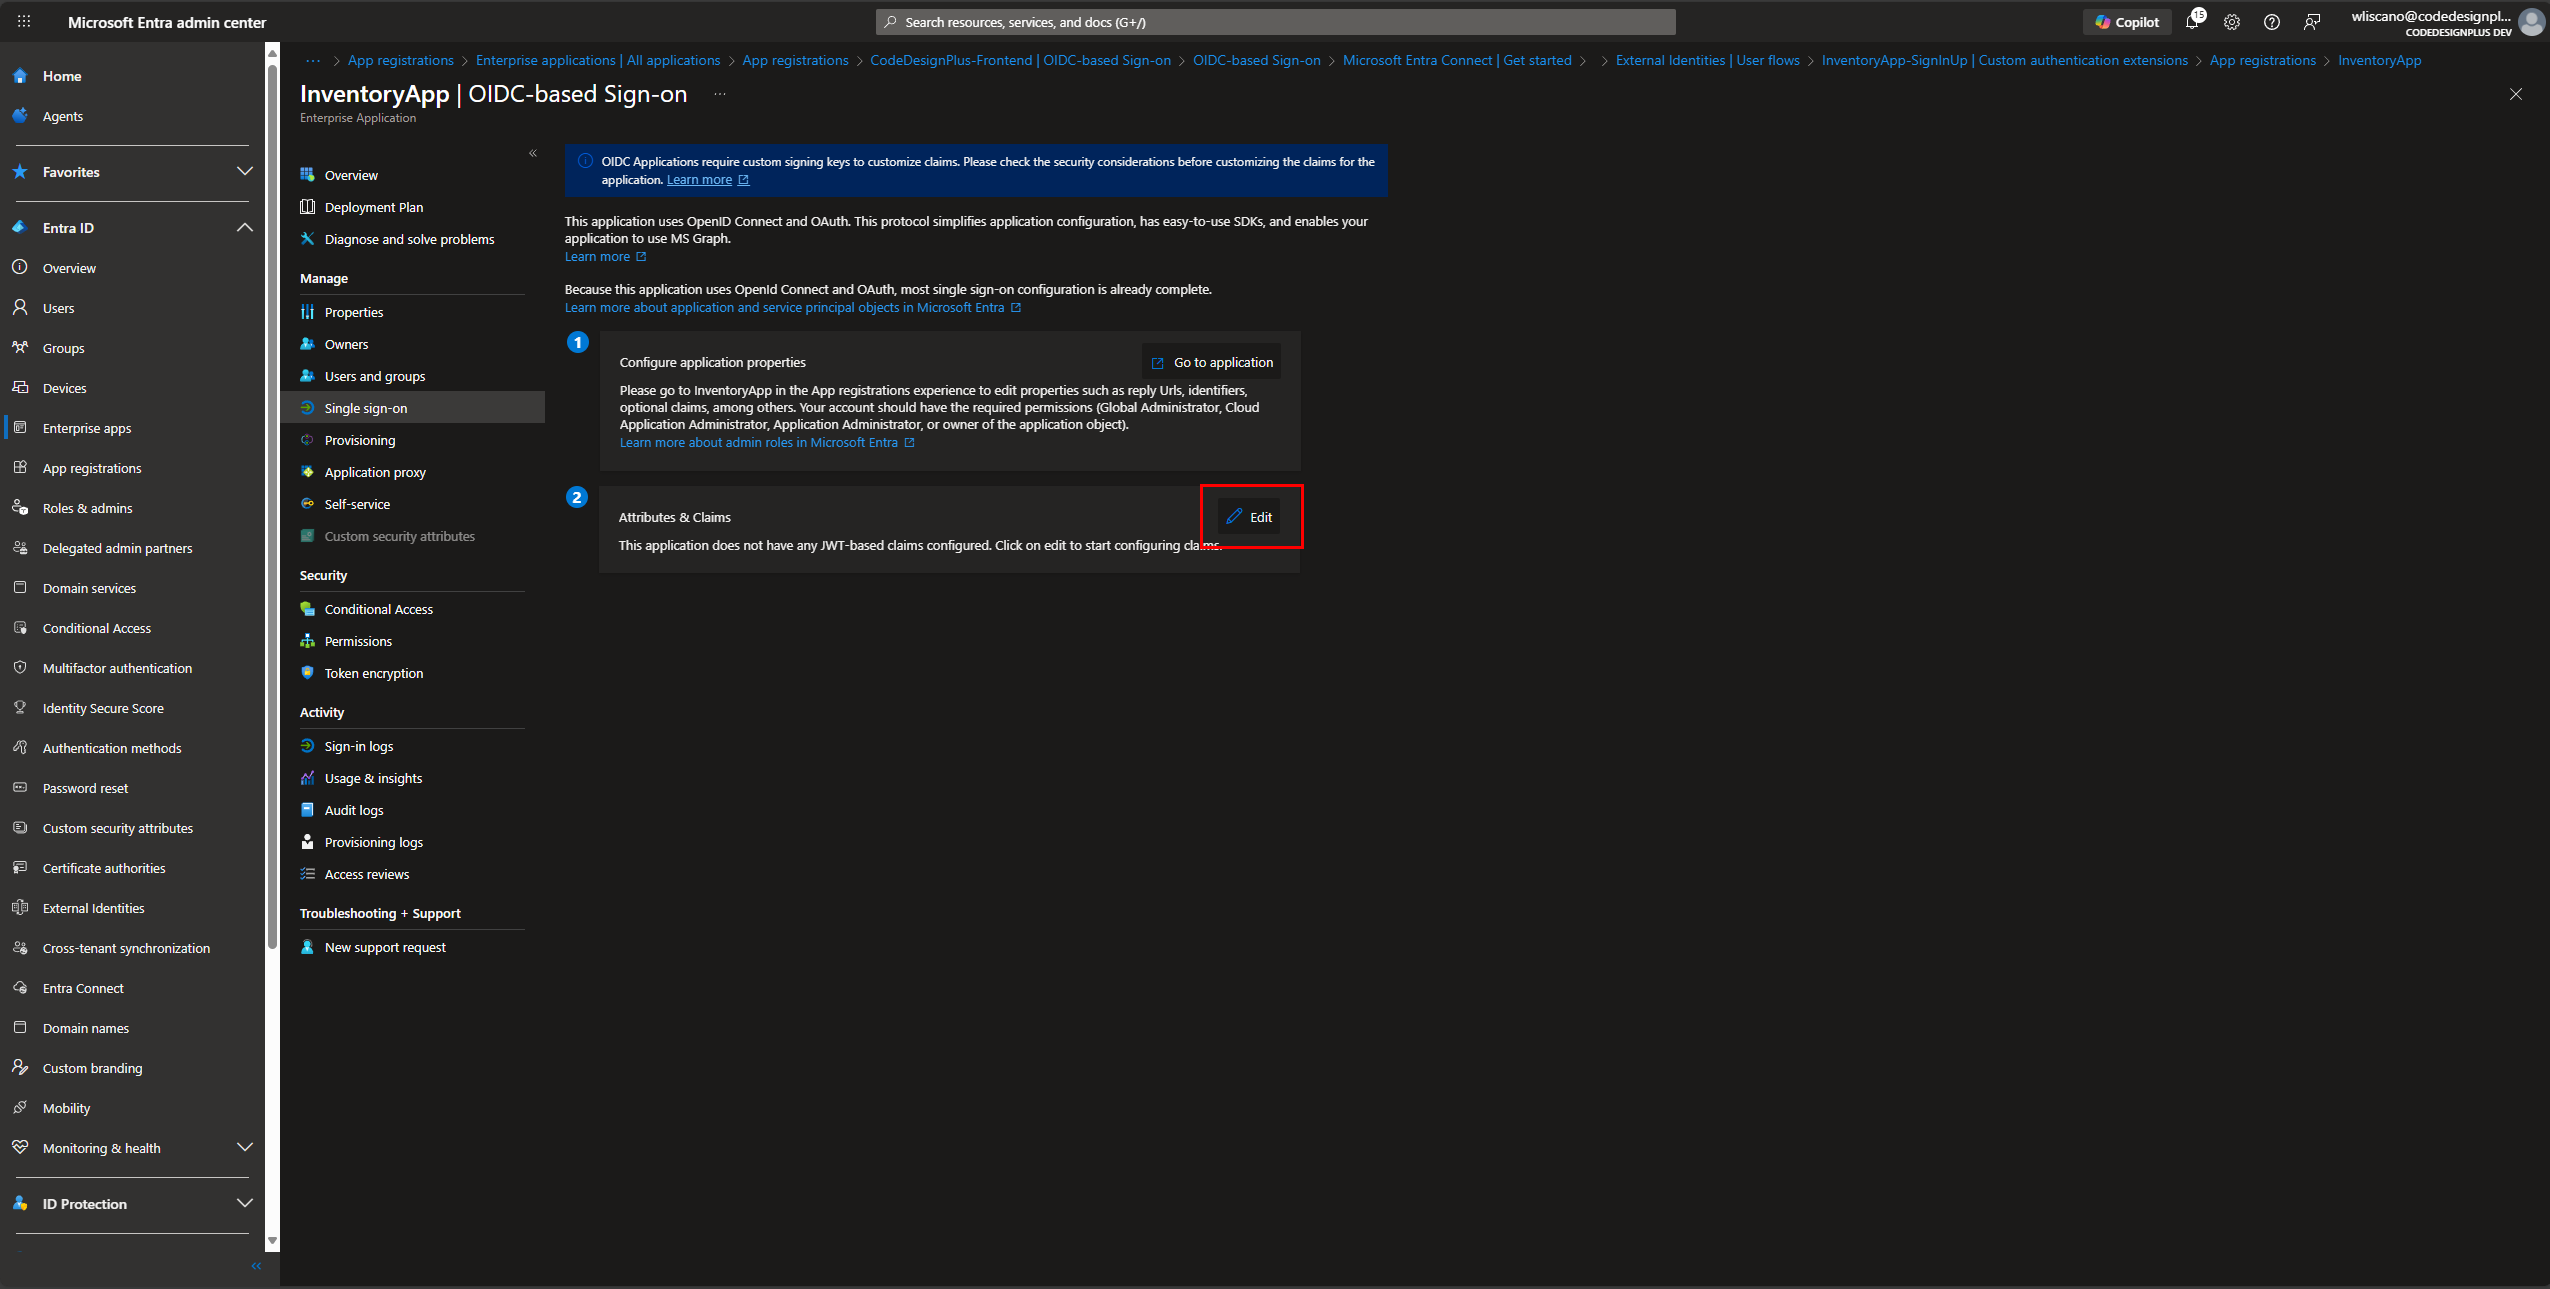Click the Copilot button
Image resolution: width=2550 pixels, height=1289 pixels.
(2127, 22)
